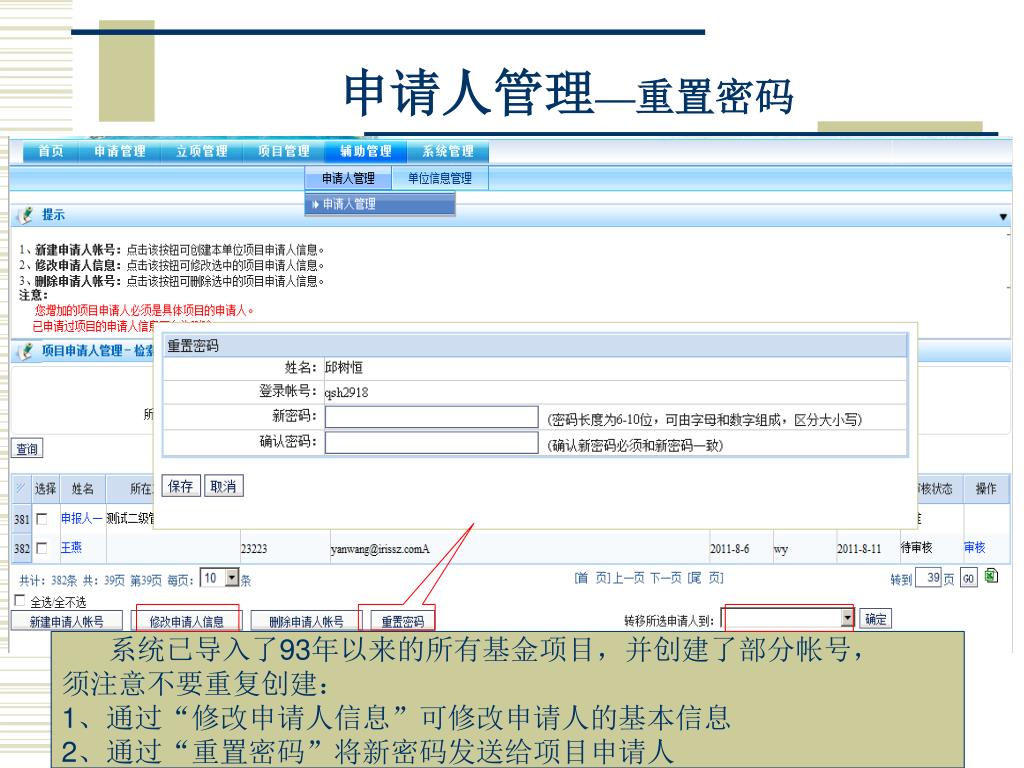Click the 取消 button

pos(223,486)
